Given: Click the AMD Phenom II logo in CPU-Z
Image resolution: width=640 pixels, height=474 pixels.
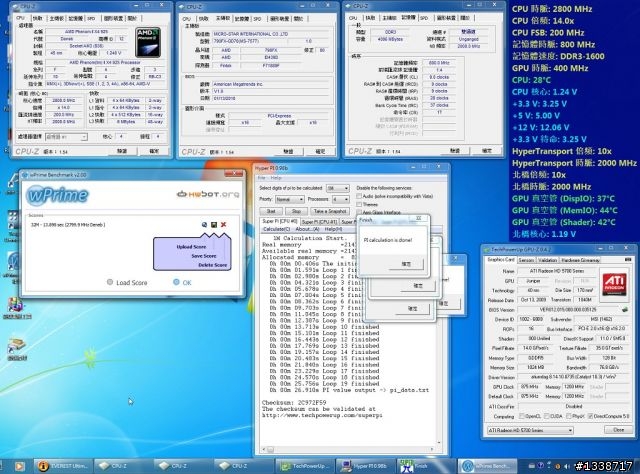Looking at the screenshot, I should click(148, 42).
